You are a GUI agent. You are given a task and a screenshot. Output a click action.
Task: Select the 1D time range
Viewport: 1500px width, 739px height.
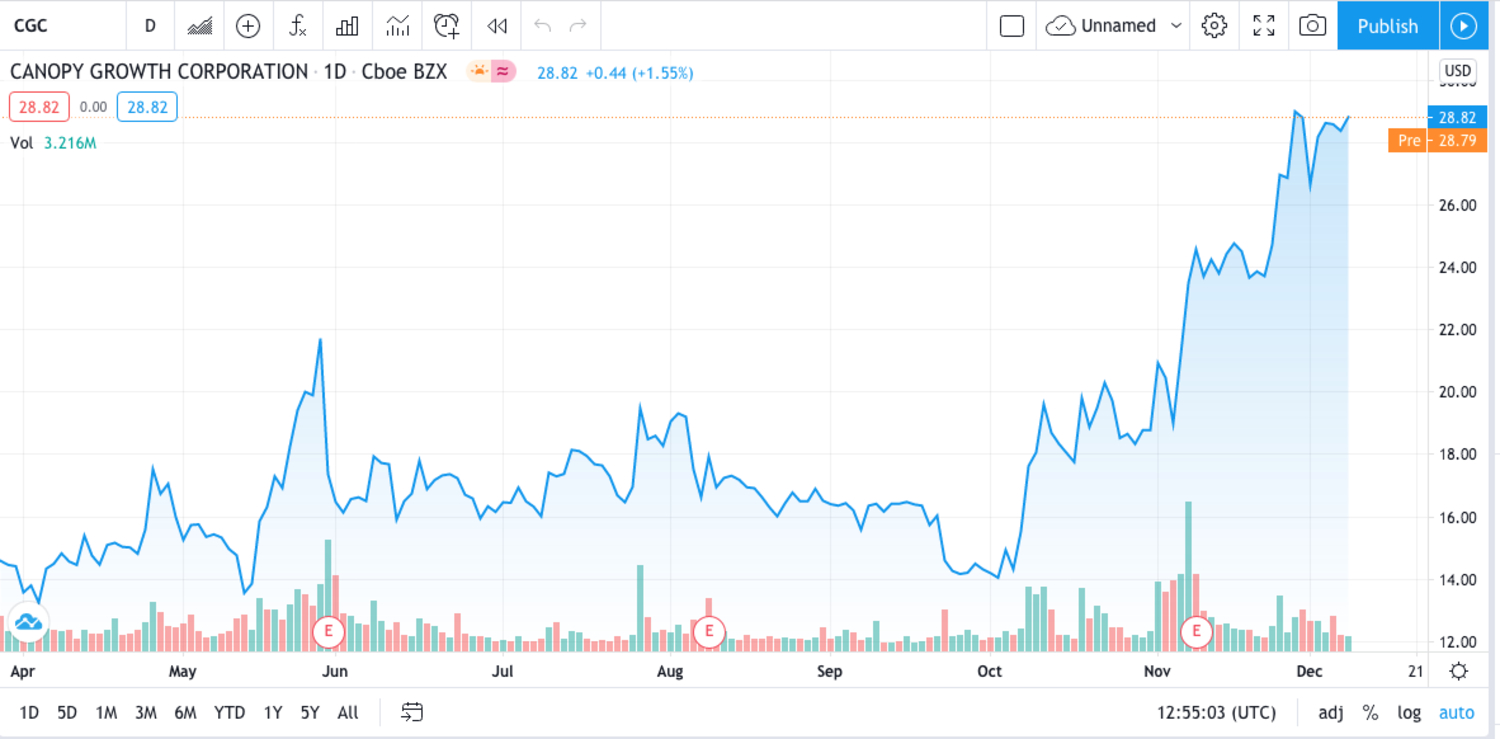[x=29, y=713]
